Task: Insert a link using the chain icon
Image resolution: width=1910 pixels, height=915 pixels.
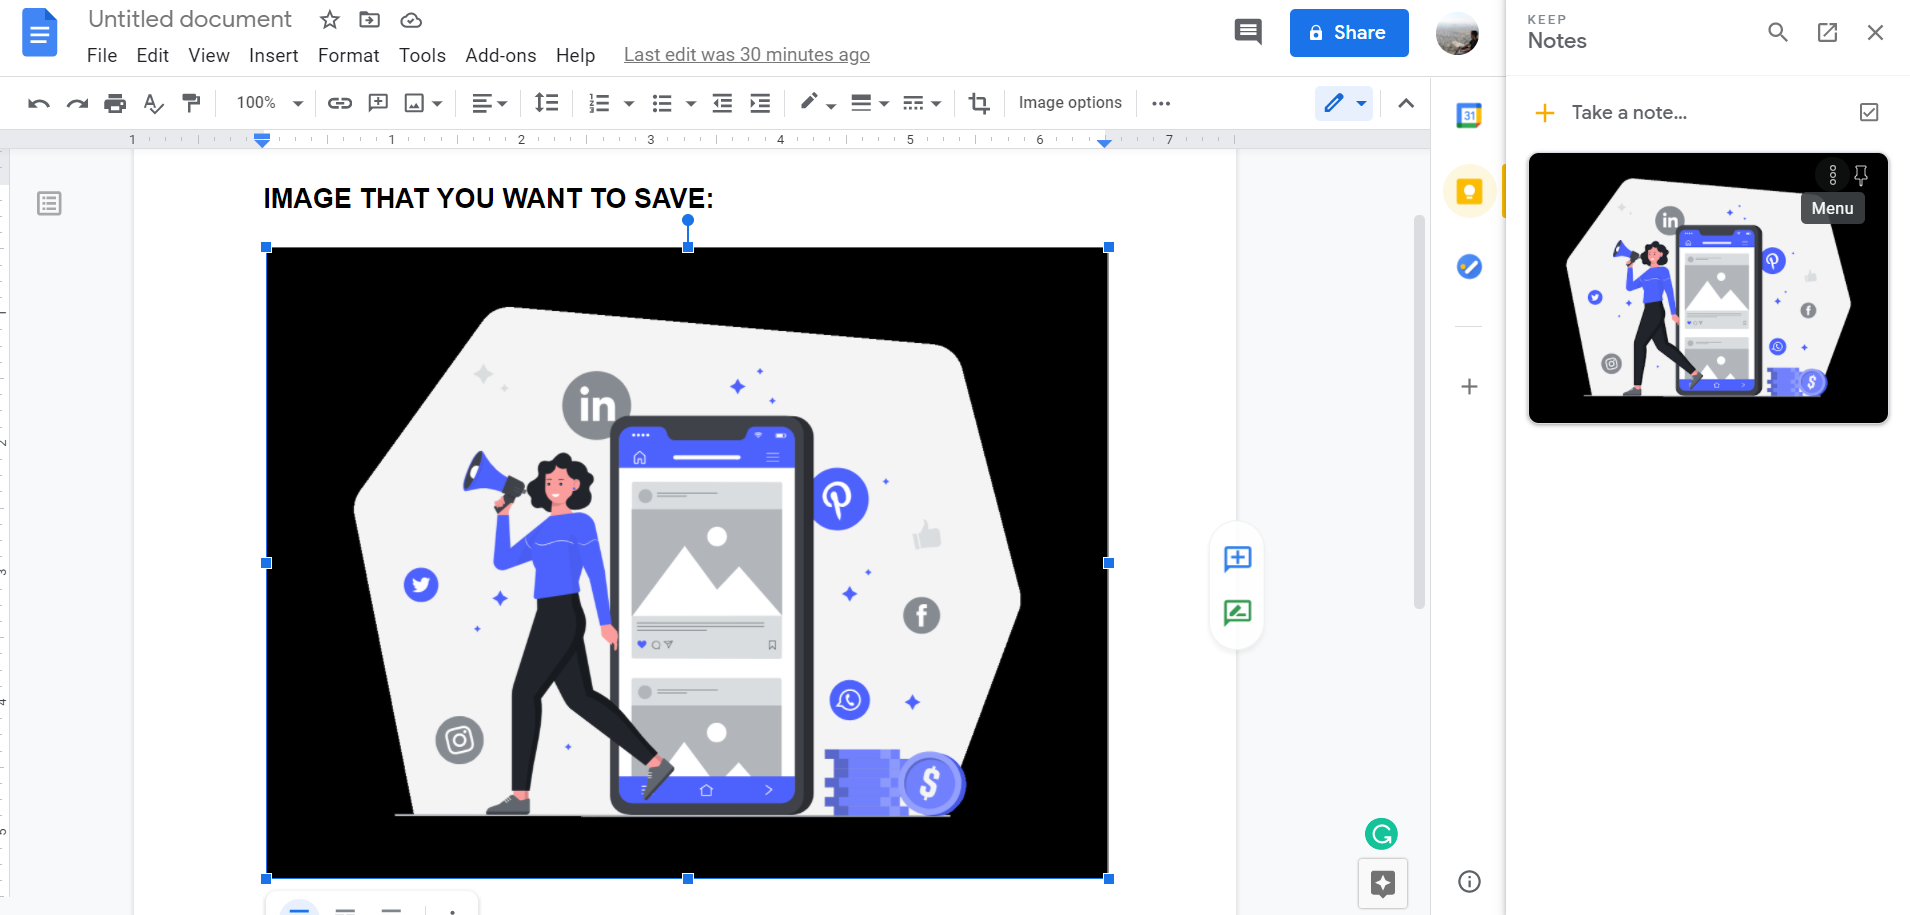Action: click(340, 103)
